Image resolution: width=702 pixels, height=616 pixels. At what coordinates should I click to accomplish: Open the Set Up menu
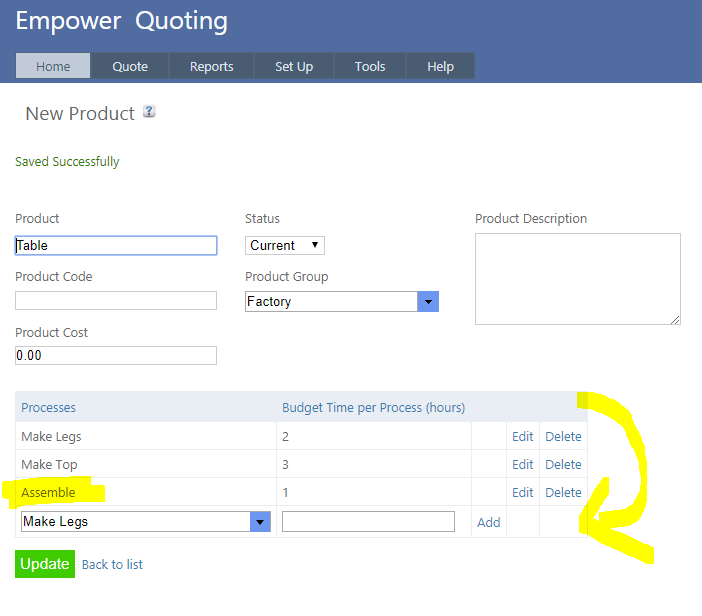coord(294,66)
